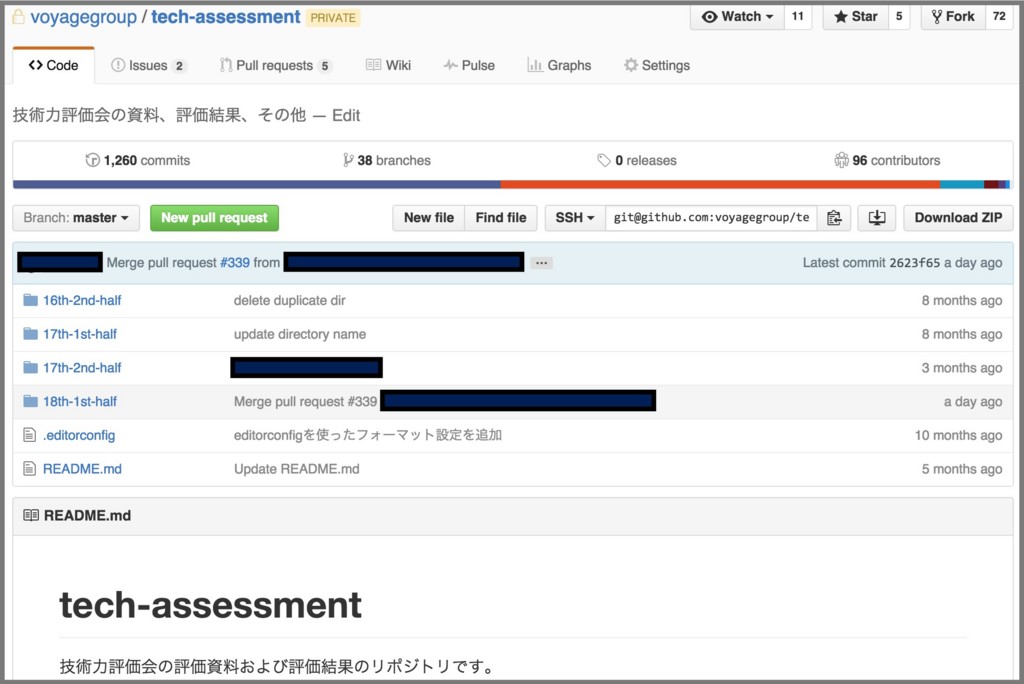This screenshot has height=684, width=1024.
Task: Open watchers count 11
Action: click(797, 17)
